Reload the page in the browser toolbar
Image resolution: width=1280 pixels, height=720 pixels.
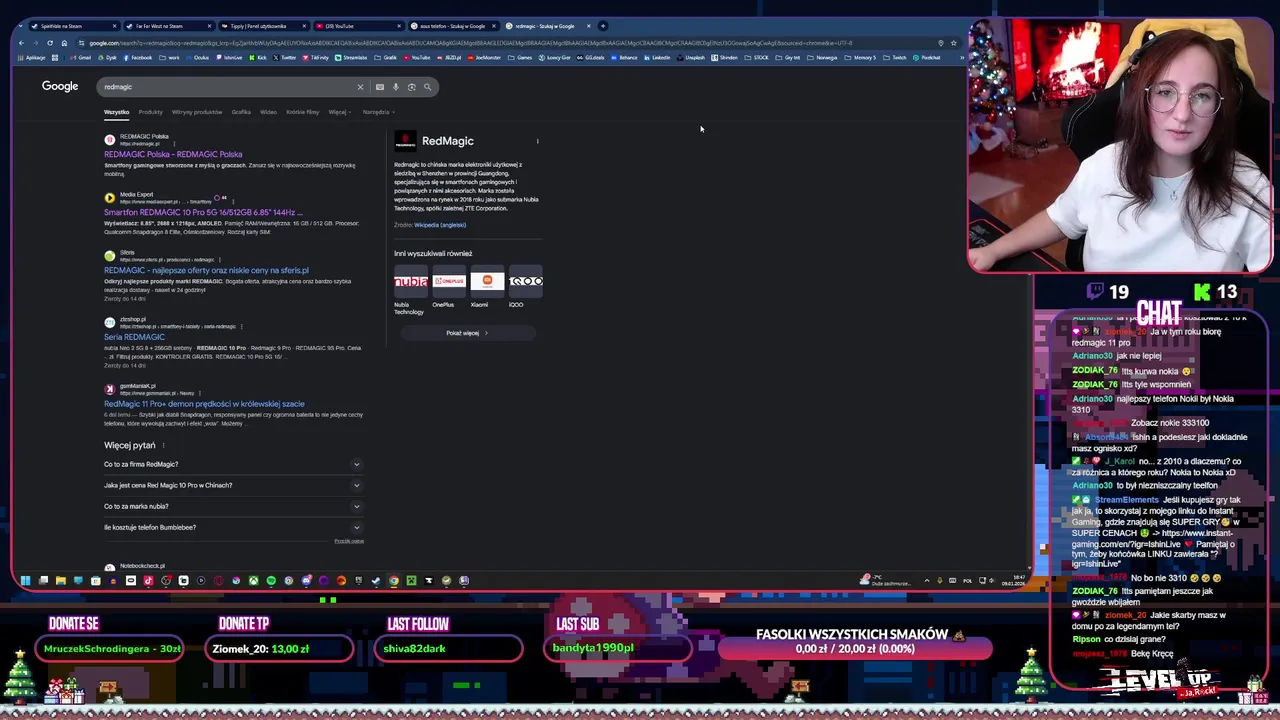(50, 43)
